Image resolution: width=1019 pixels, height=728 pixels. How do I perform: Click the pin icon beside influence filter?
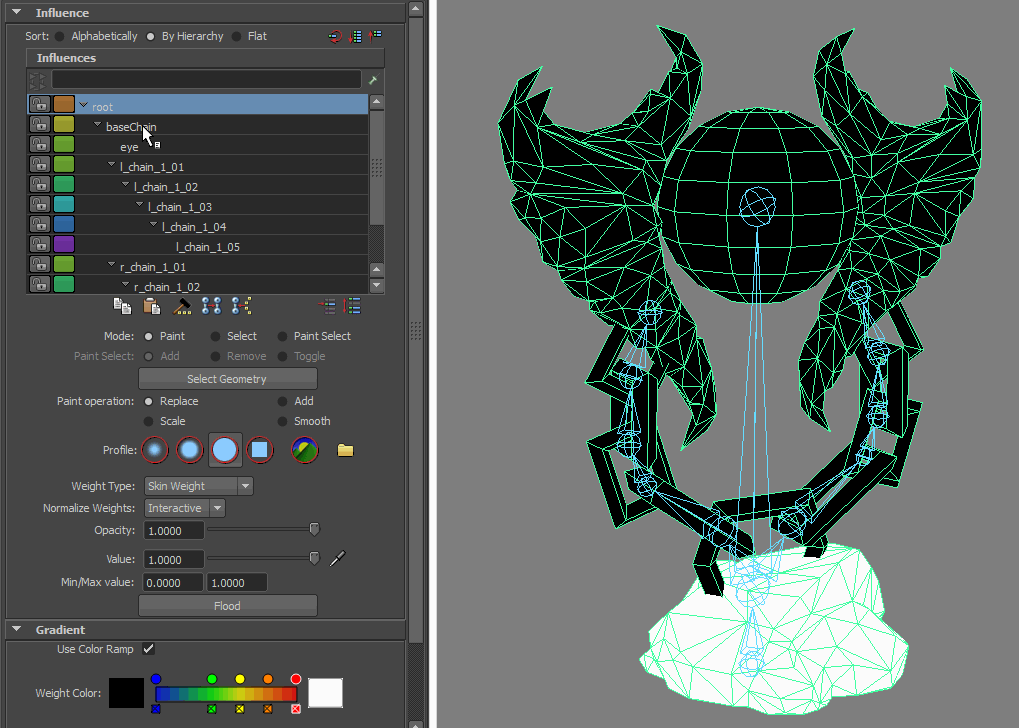pos(373,79)
